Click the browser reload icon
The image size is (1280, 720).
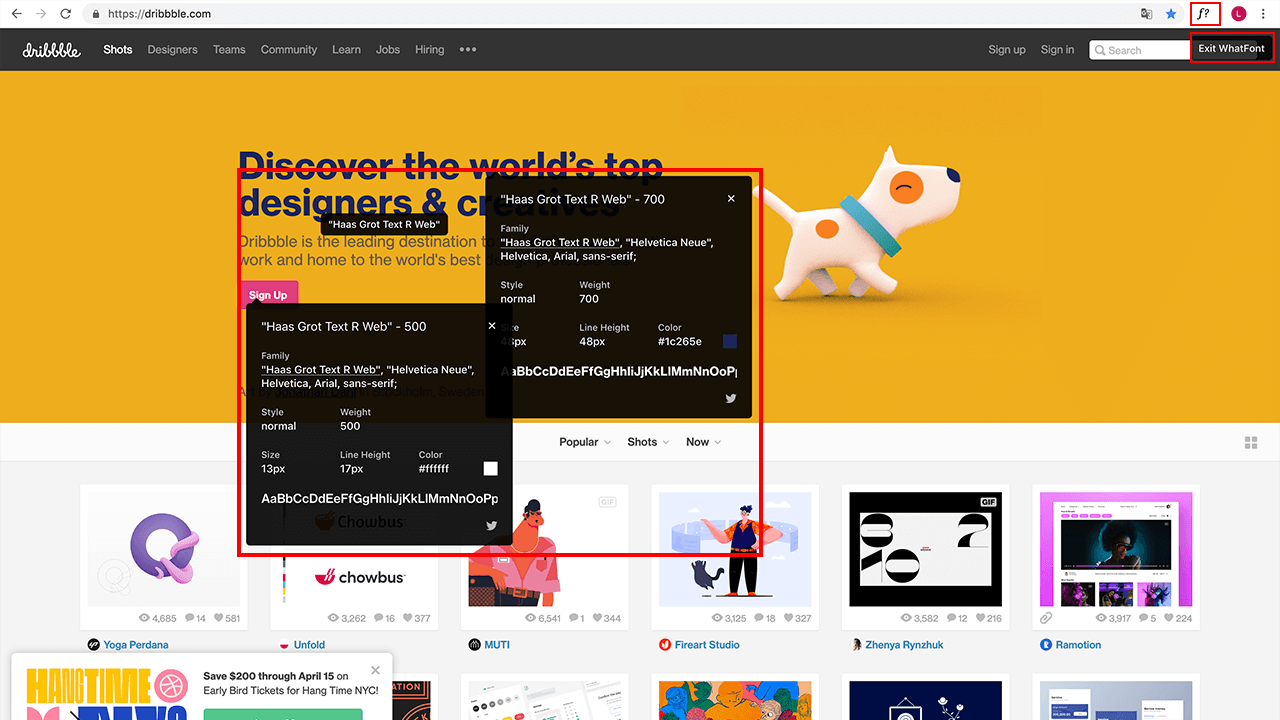coord(65,14)
